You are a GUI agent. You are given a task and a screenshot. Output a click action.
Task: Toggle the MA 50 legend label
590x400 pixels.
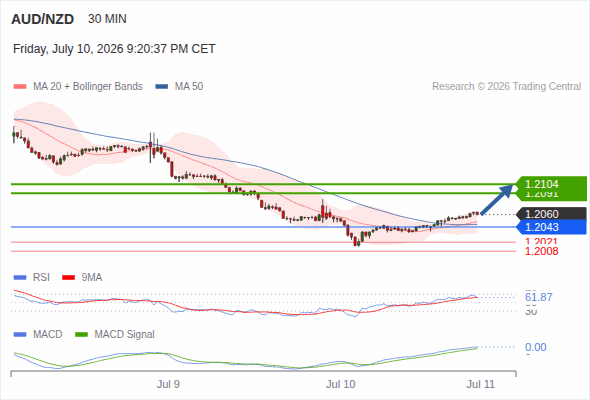click(189, 87)
